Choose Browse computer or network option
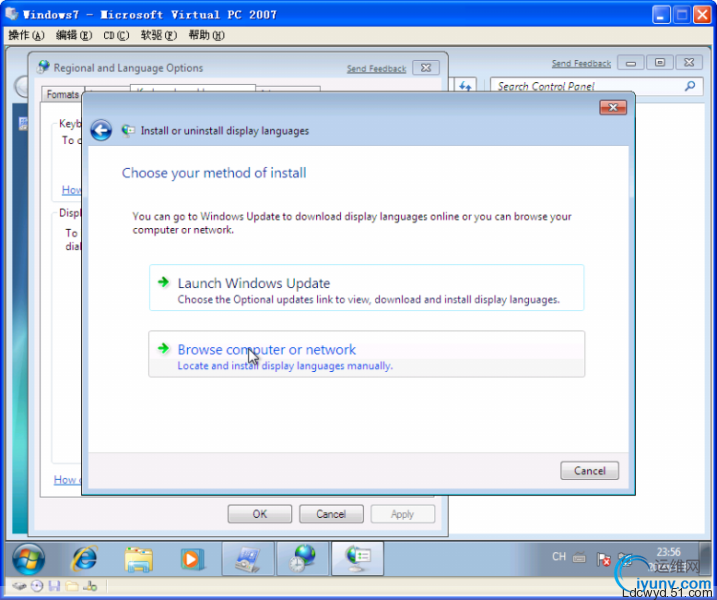The image size is (717, 600). [366, 354]
